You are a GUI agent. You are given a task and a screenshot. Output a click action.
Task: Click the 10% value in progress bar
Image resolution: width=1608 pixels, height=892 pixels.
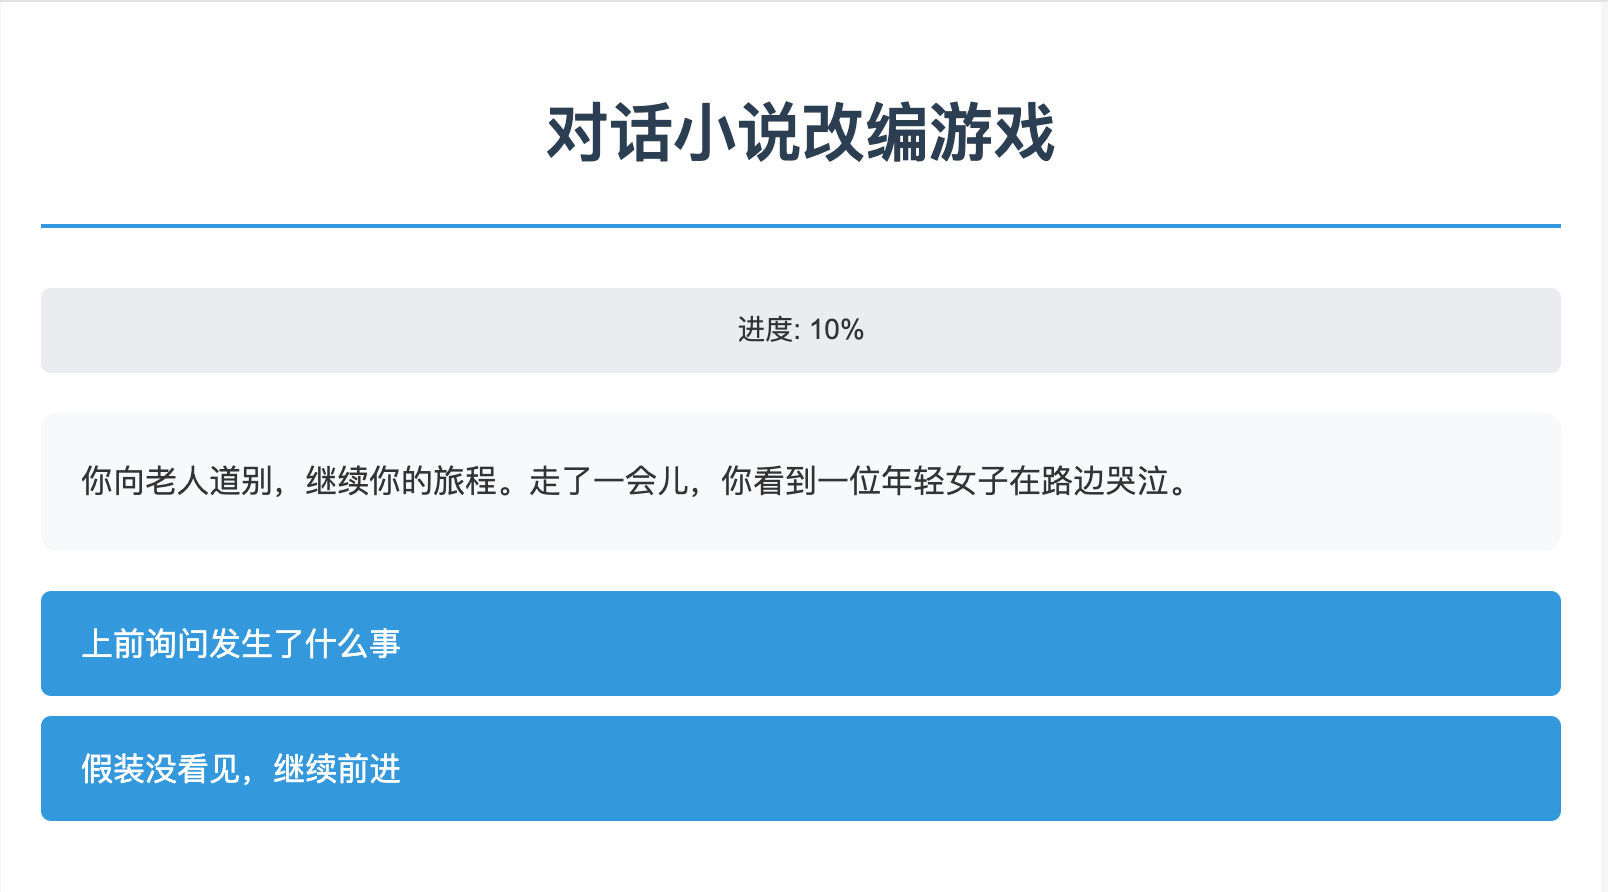pyautogui.click(x=837, y=330)
